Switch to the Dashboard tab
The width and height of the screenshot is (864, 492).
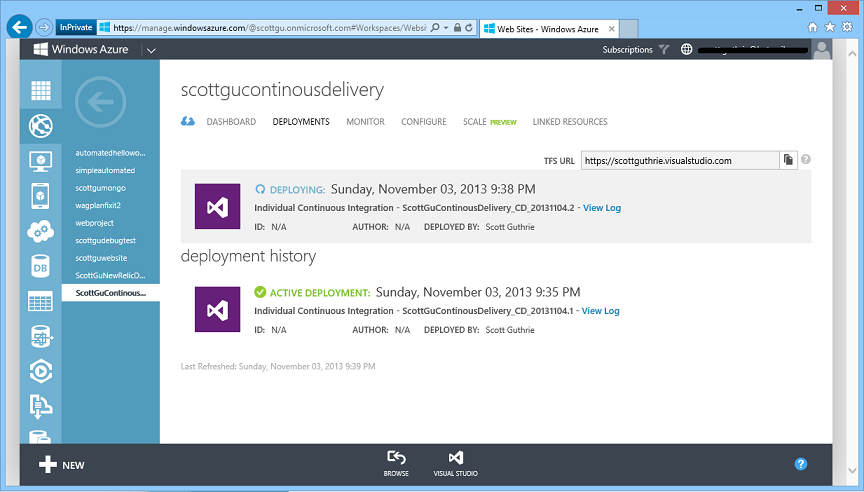pos(231,122)
